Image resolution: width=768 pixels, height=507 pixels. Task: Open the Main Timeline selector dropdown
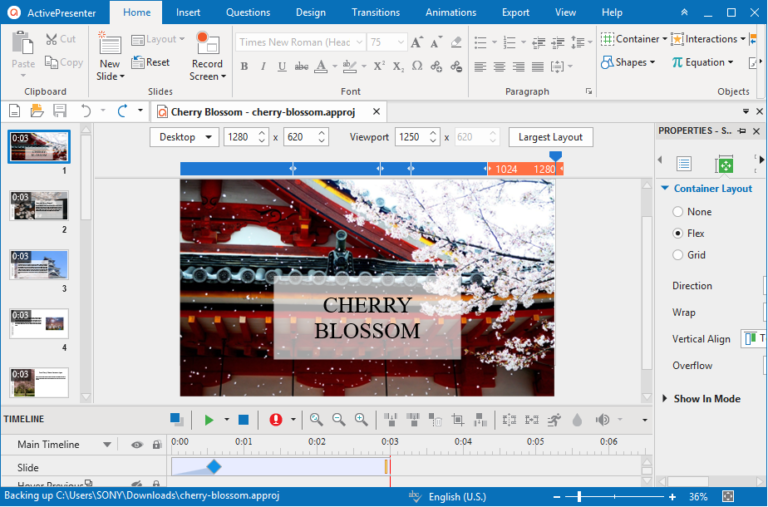point(107,445)
